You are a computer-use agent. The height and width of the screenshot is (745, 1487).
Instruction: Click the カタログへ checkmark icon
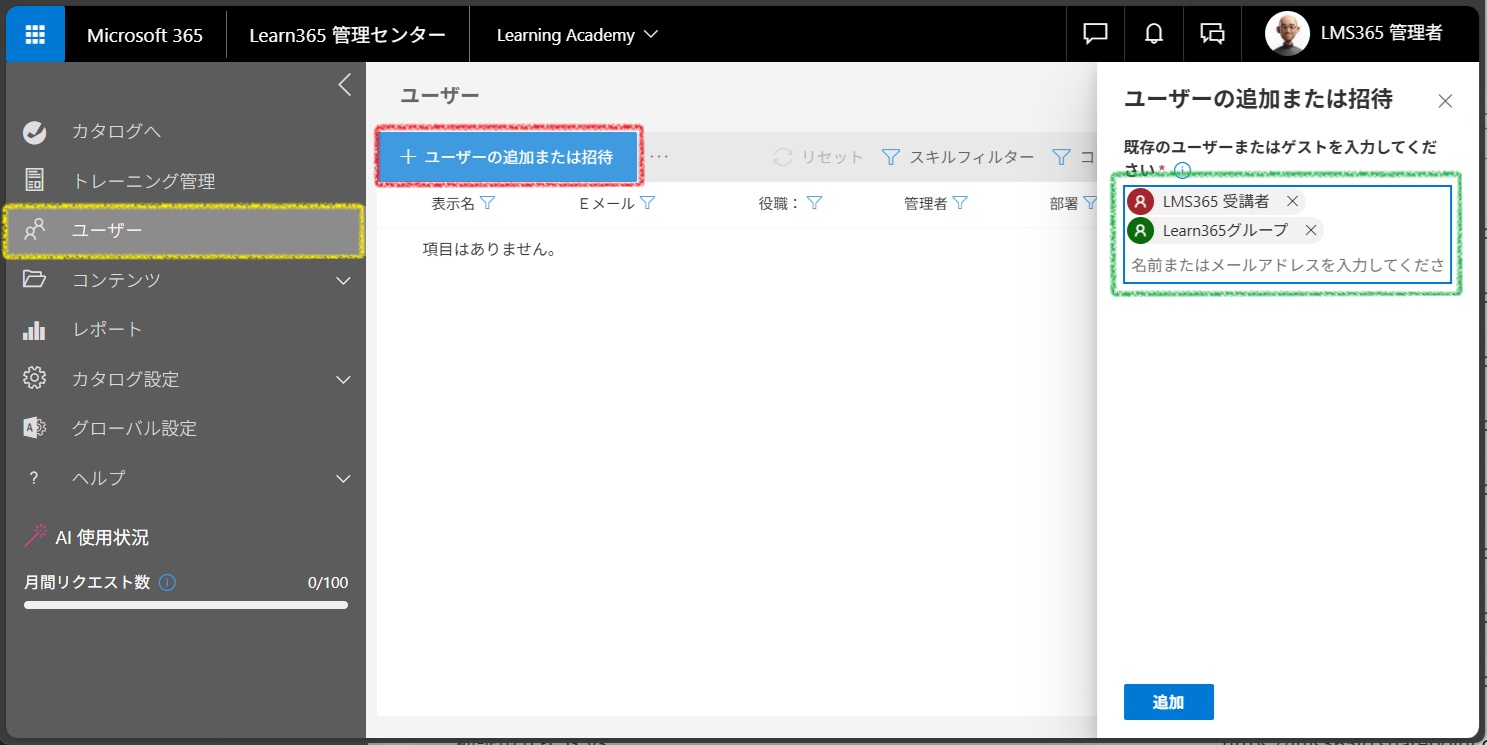click(x=34, y=132)
